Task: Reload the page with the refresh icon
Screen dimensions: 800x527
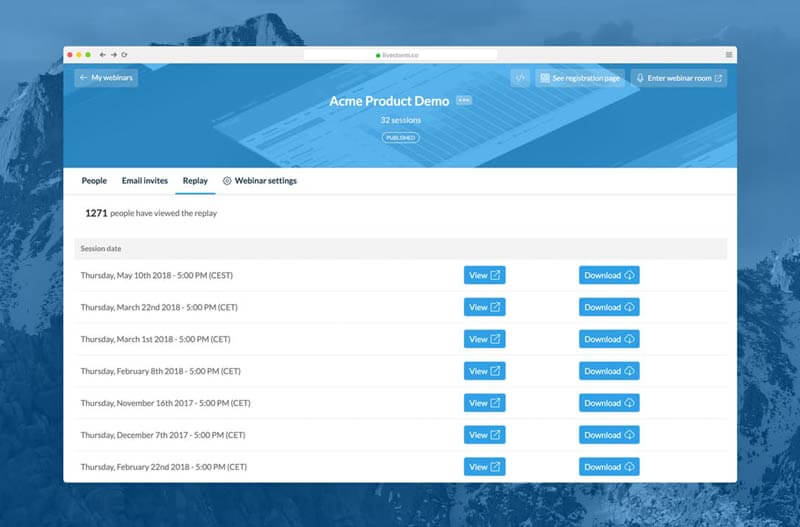Action: coord(124,54)
